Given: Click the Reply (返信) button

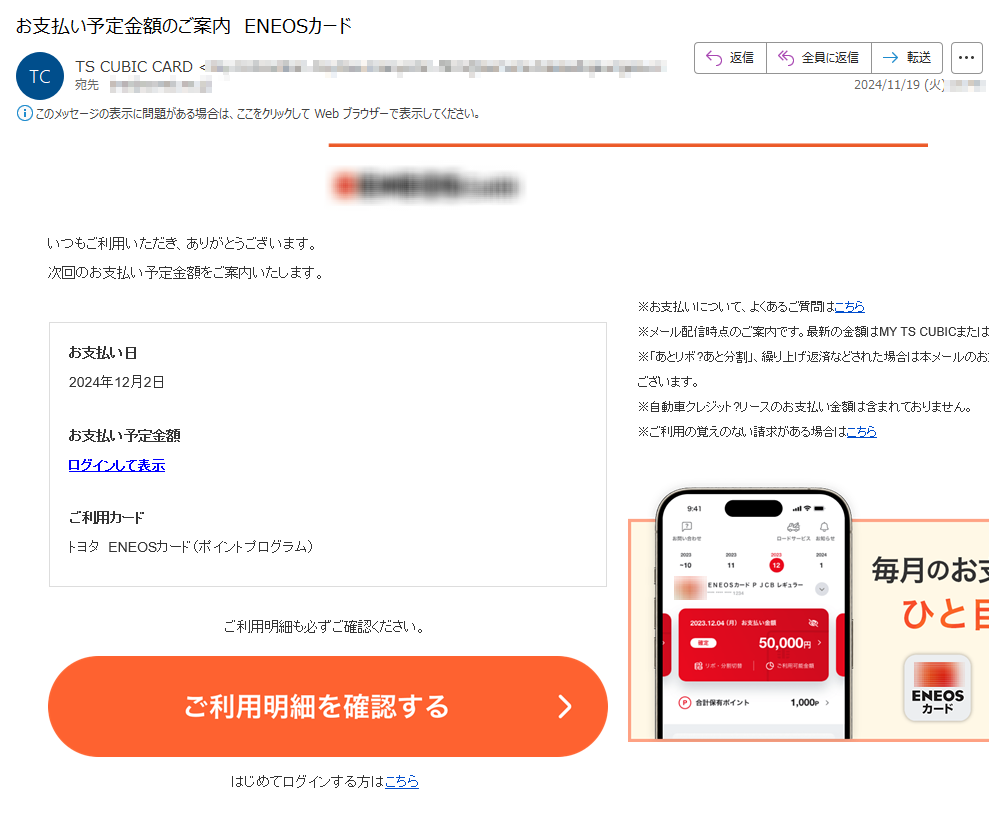Looking at the screenshot, I should [730, 58].
